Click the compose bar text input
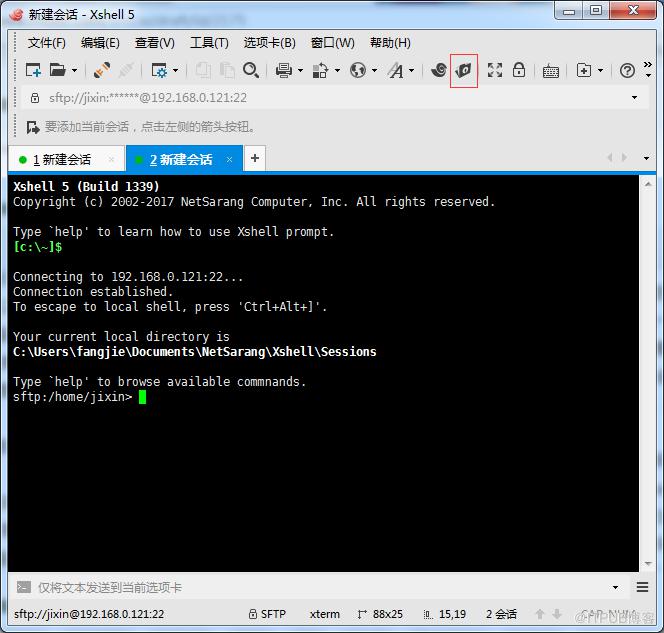Screen dimensions: 664x633 pyautogui.click(x=320, y=587)
